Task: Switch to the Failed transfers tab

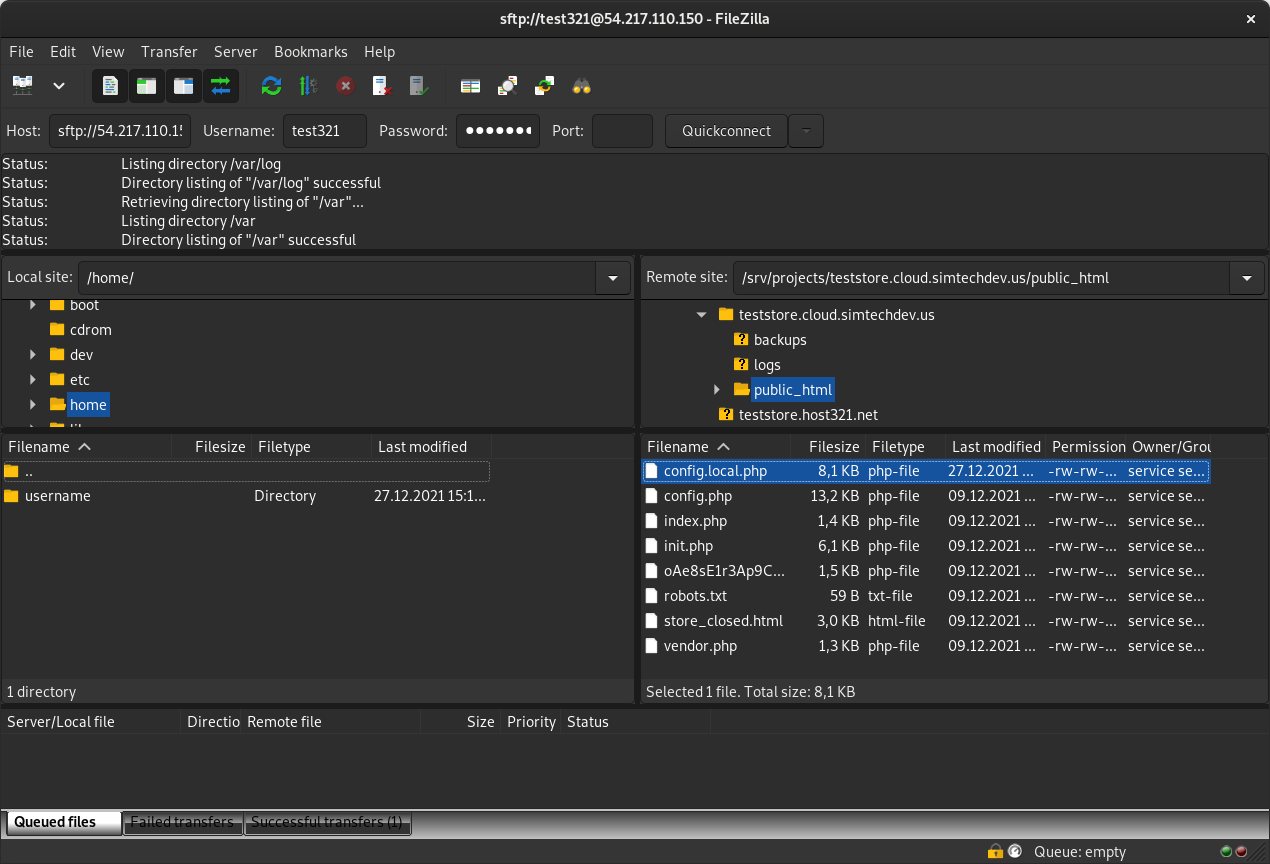Action: [182, 823]
